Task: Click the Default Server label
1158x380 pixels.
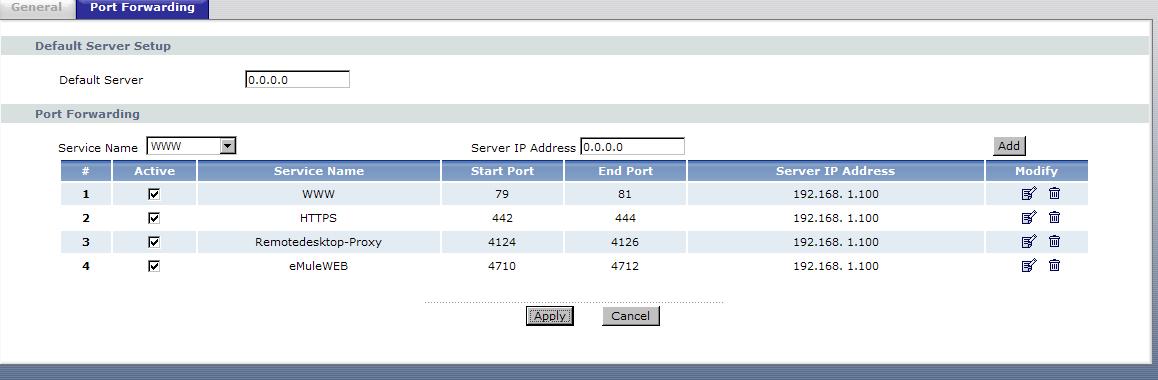Action: click(x=101, y=80)
